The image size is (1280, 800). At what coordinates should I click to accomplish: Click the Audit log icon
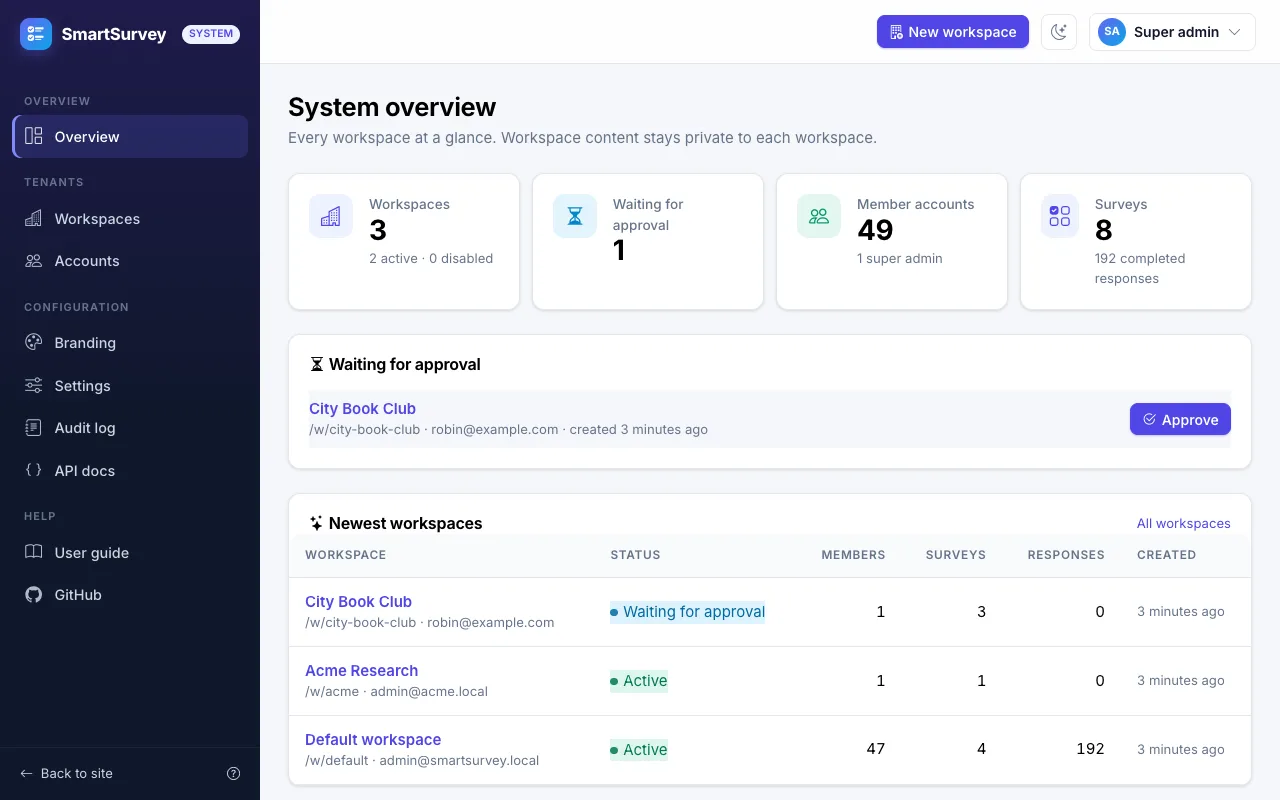(x=33, y=427)
